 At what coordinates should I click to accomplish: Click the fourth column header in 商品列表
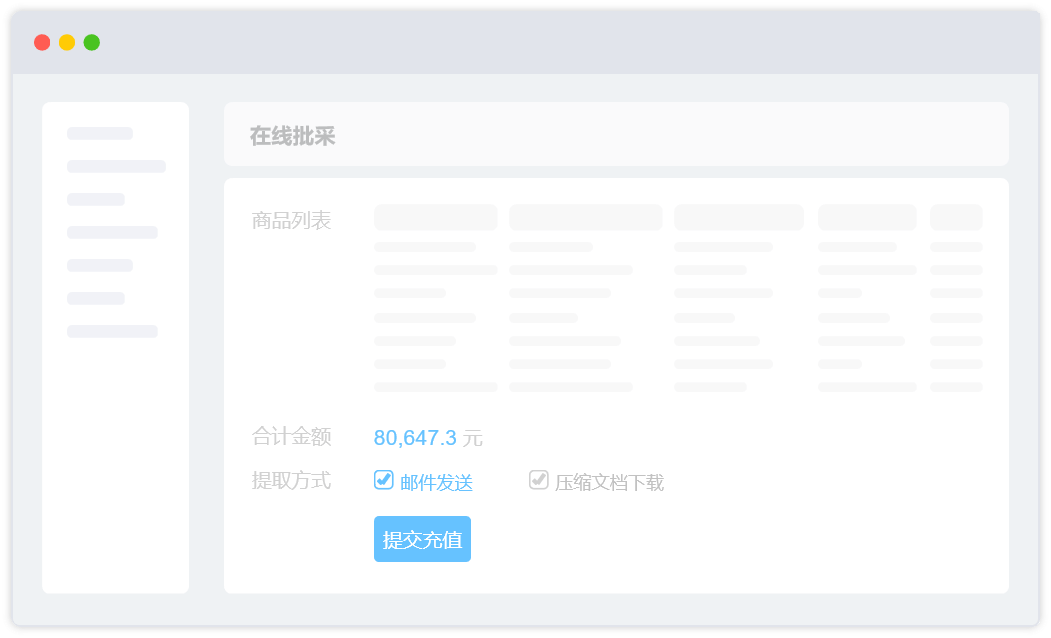(866, 217)
